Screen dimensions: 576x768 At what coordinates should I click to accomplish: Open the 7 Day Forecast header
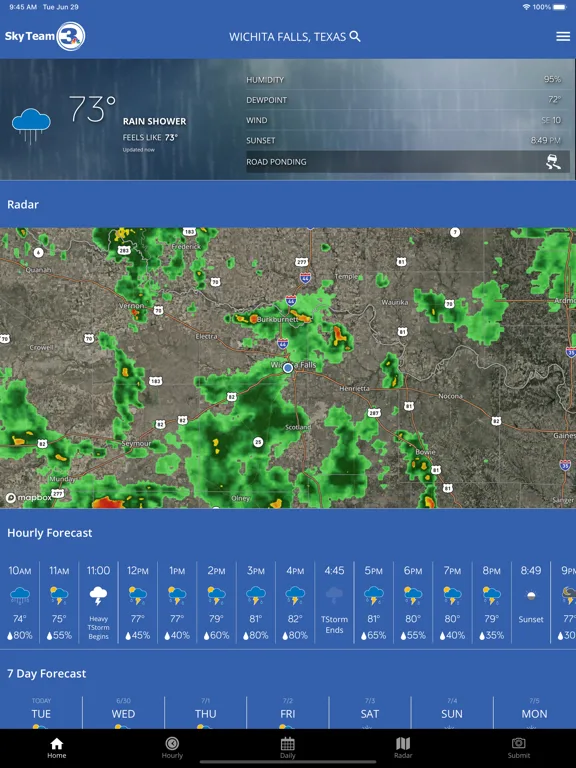[47, 673]
